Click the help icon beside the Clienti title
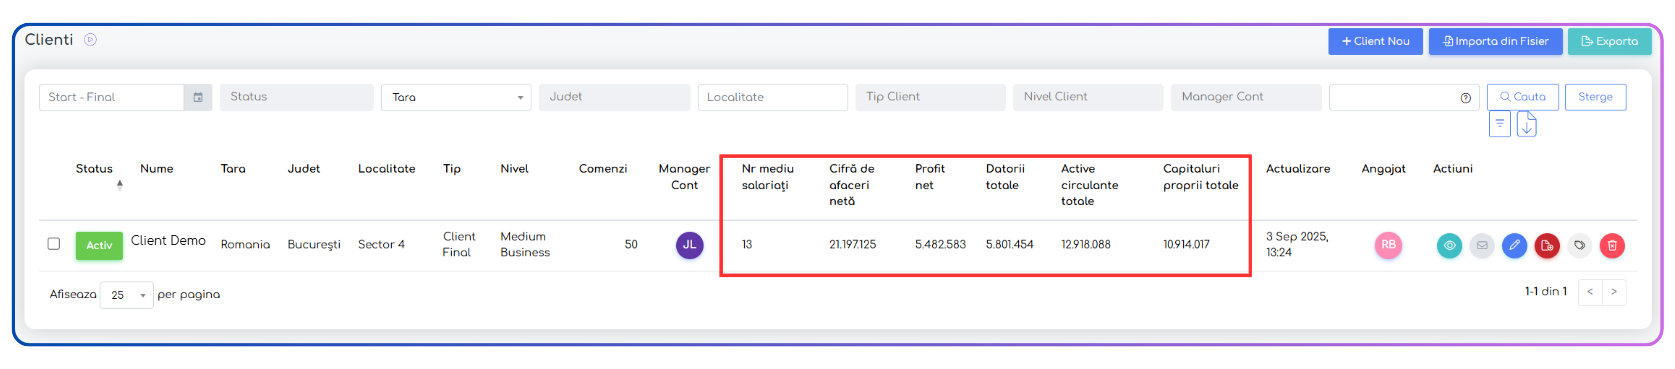 (x=90, y=40)
